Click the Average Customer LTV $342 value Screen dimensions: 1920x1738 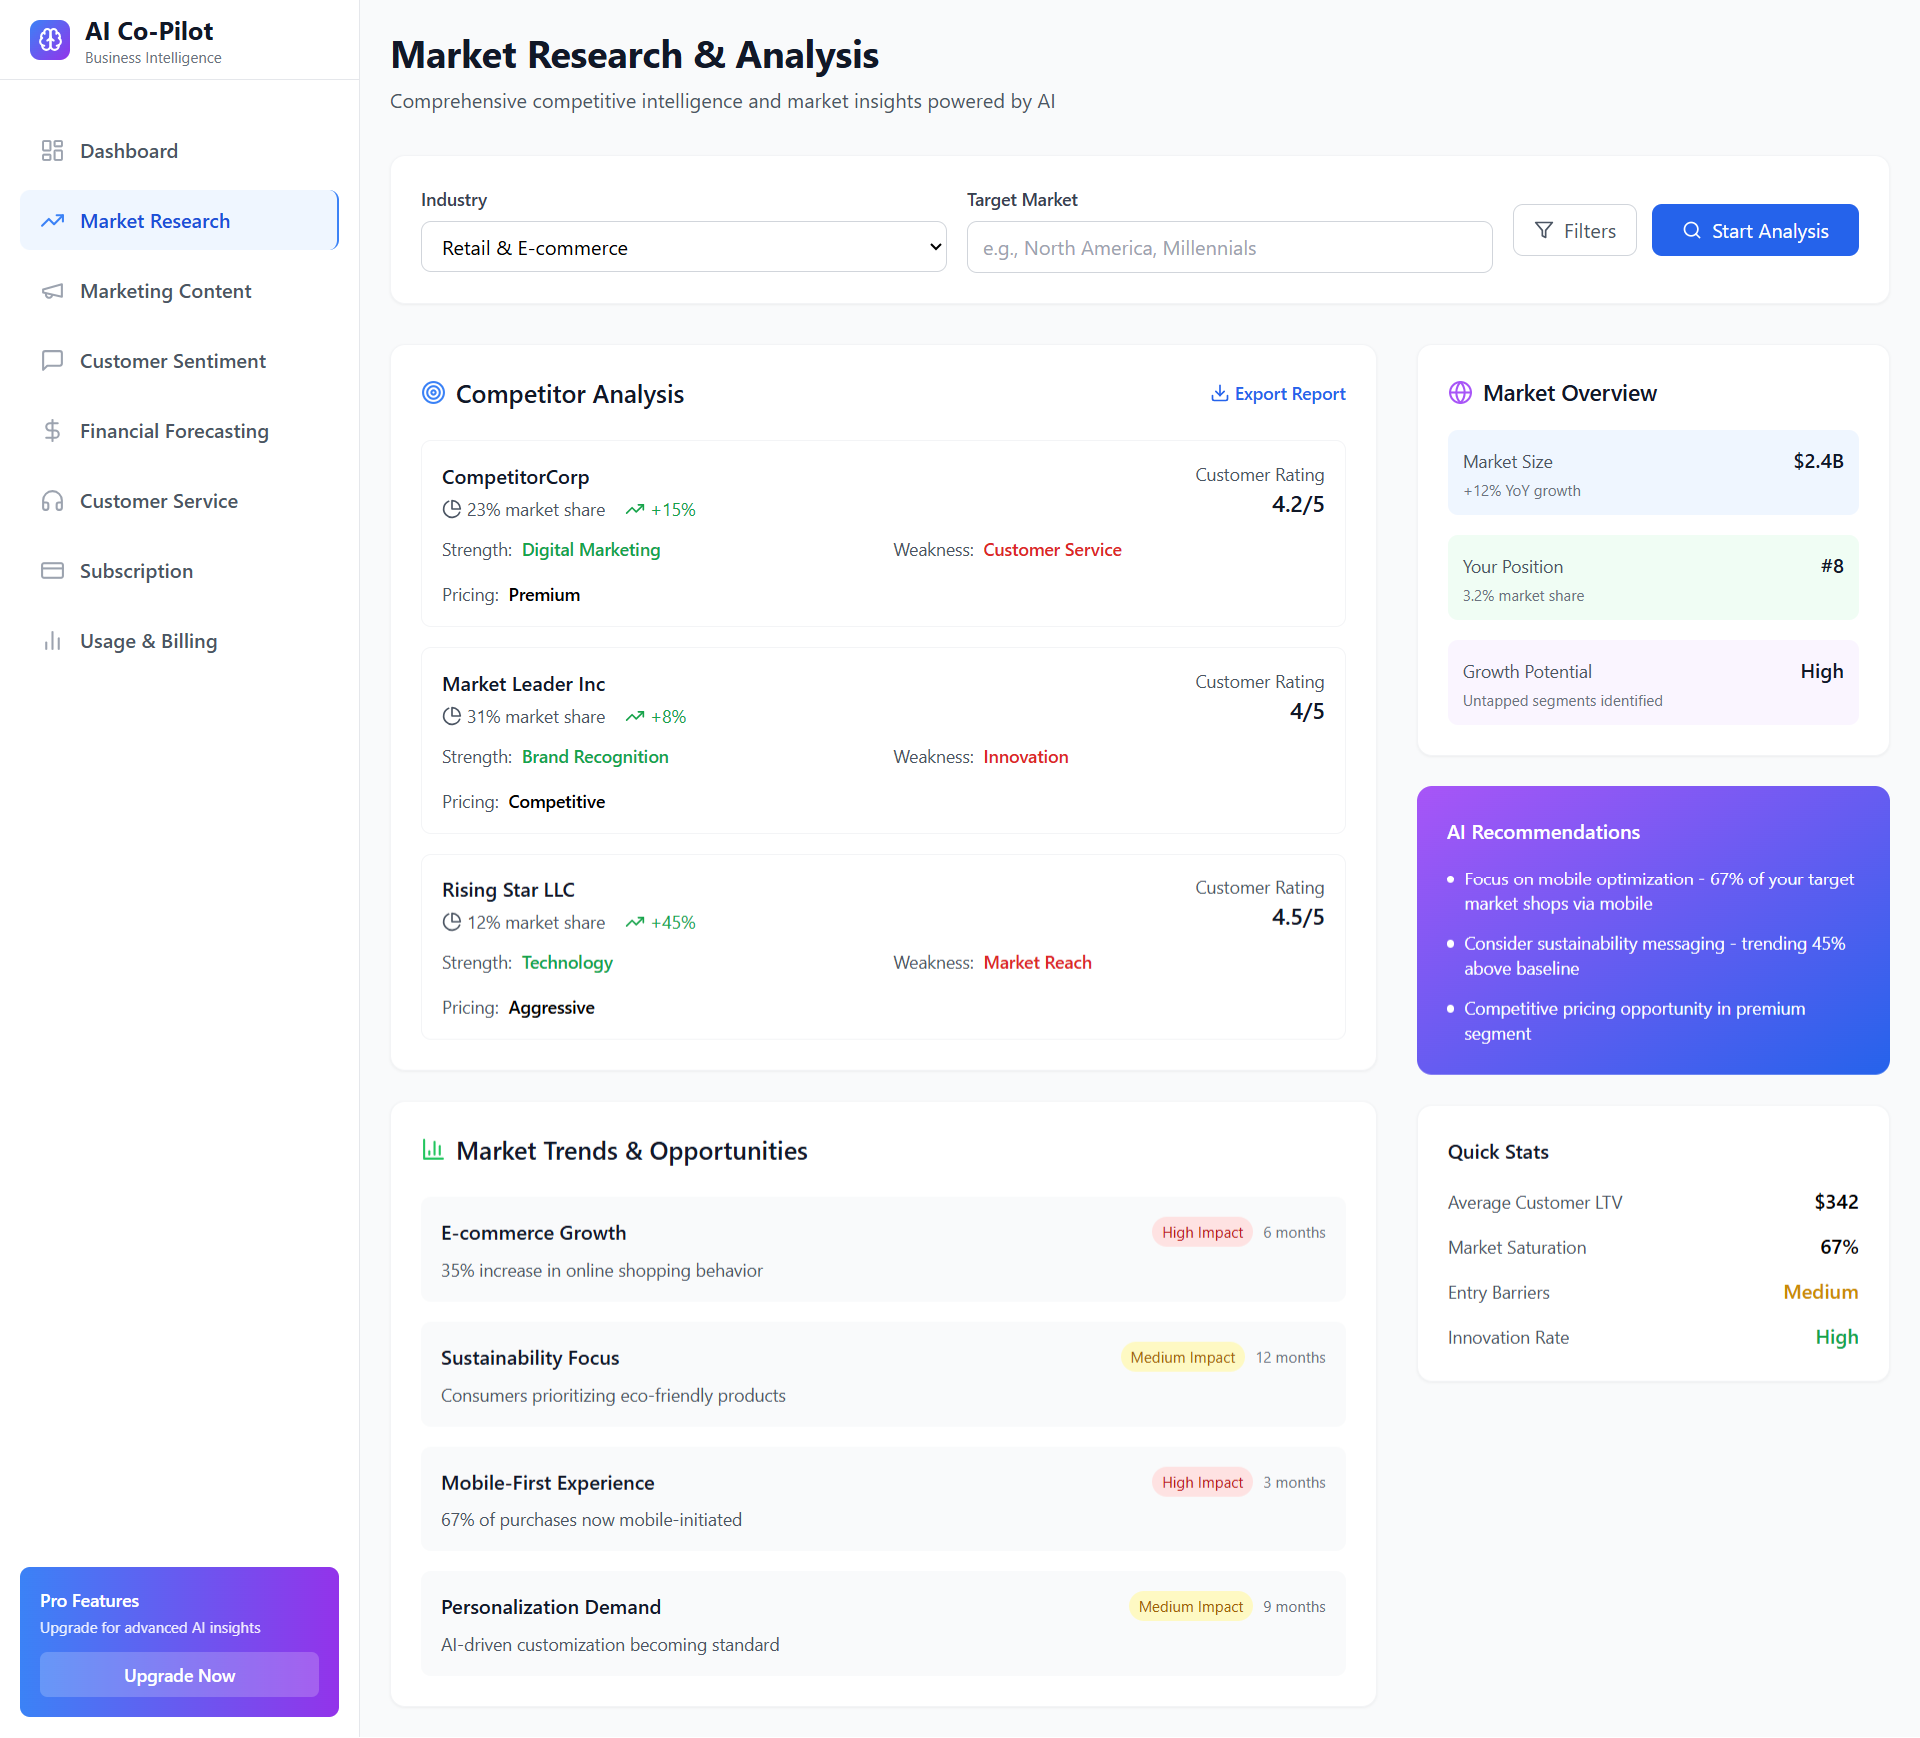[x=1836, y=1202]
